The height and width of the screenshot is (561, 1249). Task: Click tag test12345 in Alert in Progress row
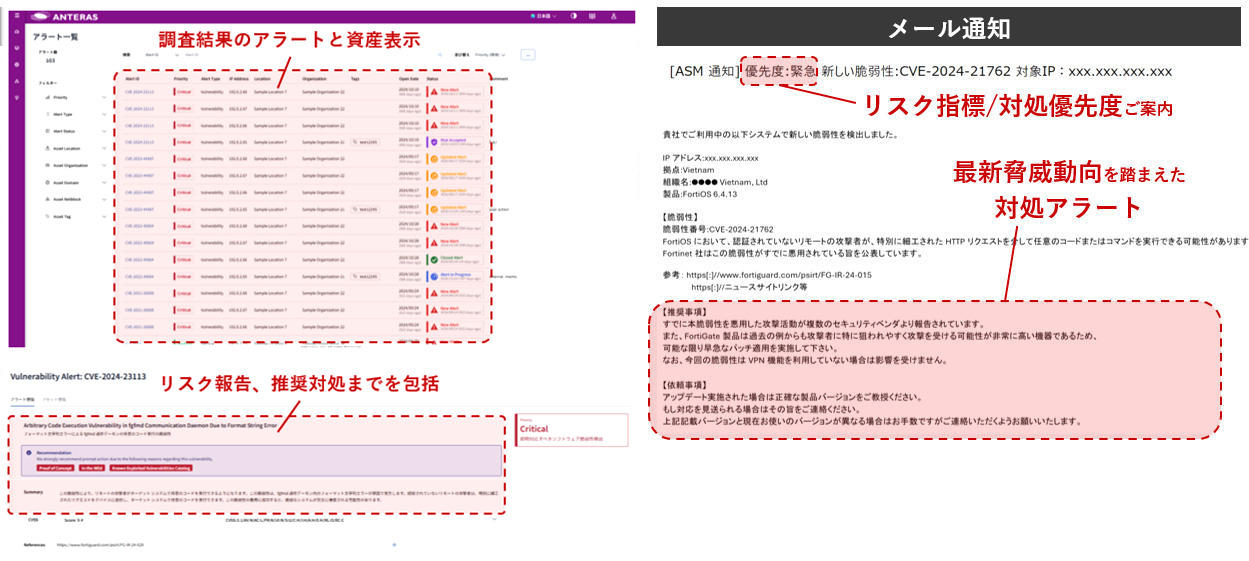pos(365,276)
